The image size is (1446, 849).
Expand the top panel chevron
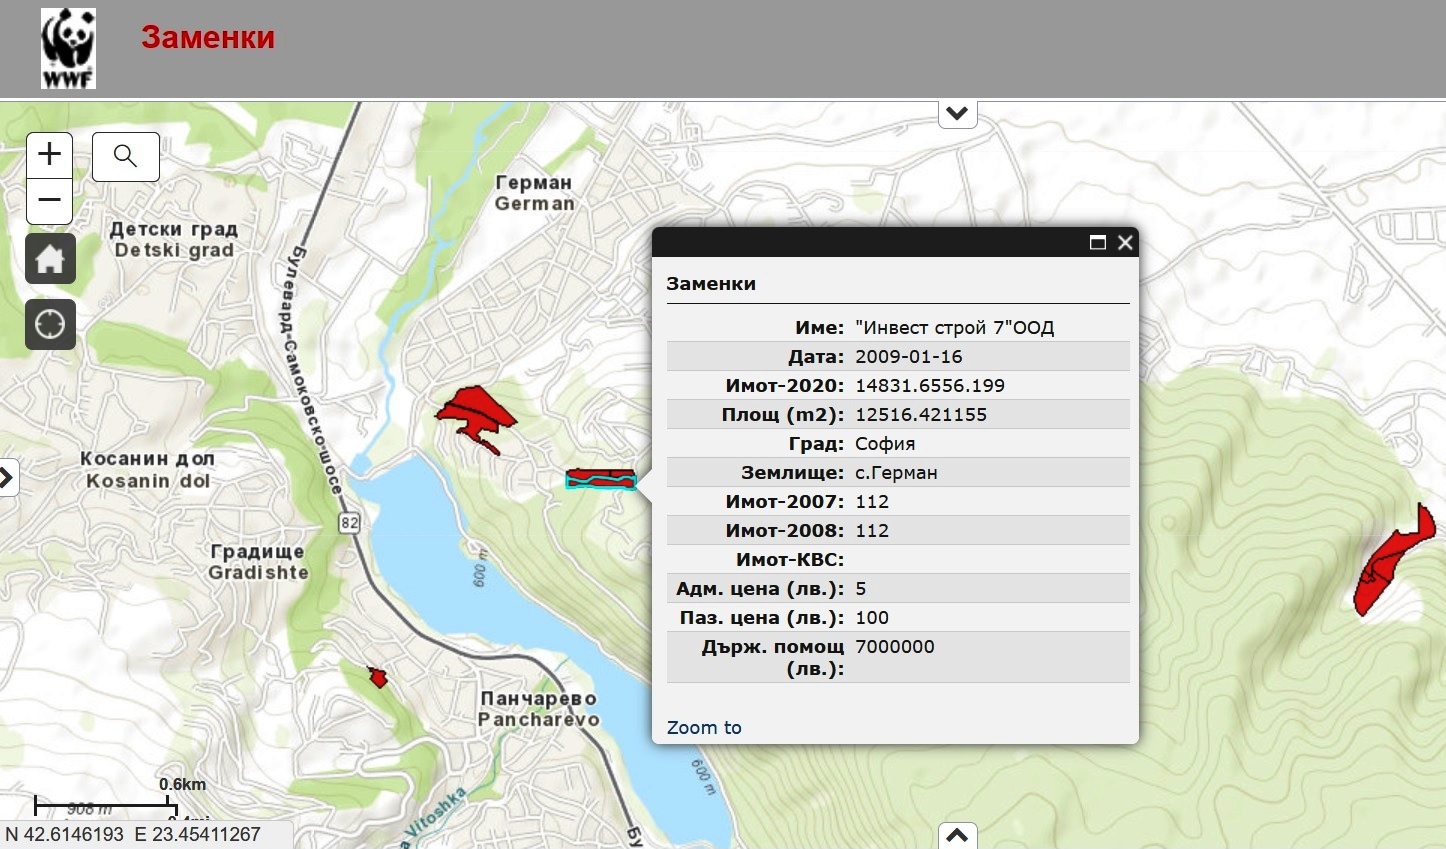click(957, 114)
